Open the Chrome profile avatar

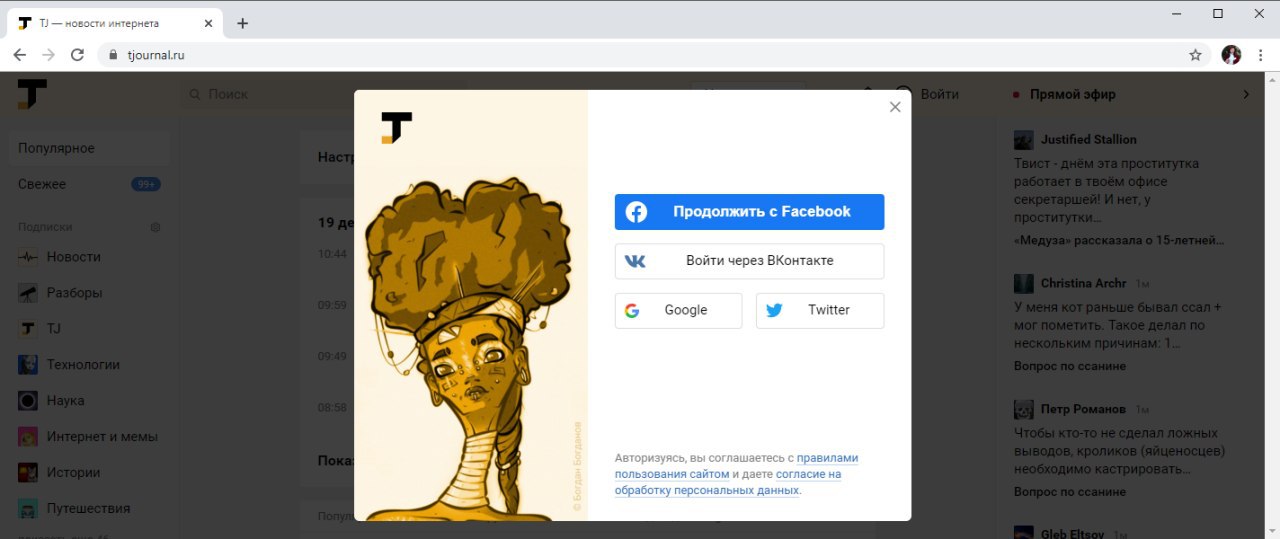click(1231, 55)
